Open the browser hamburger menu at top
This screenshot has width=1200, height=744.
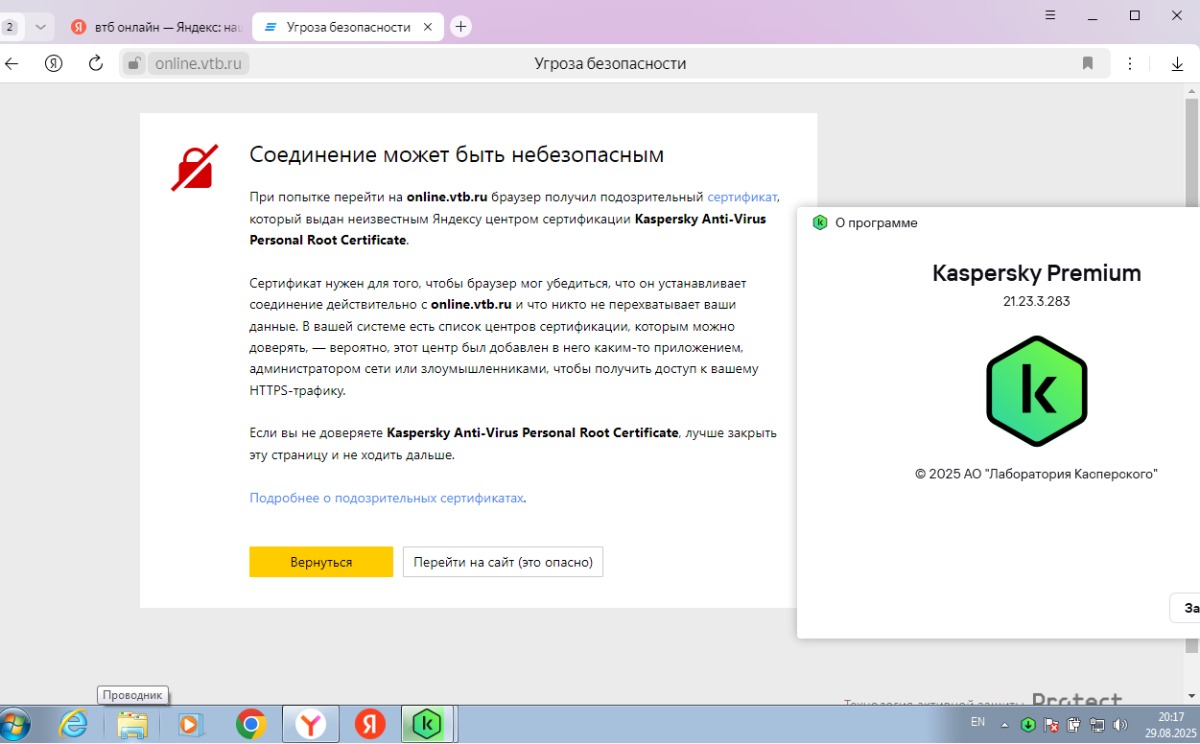[1051, 15]
